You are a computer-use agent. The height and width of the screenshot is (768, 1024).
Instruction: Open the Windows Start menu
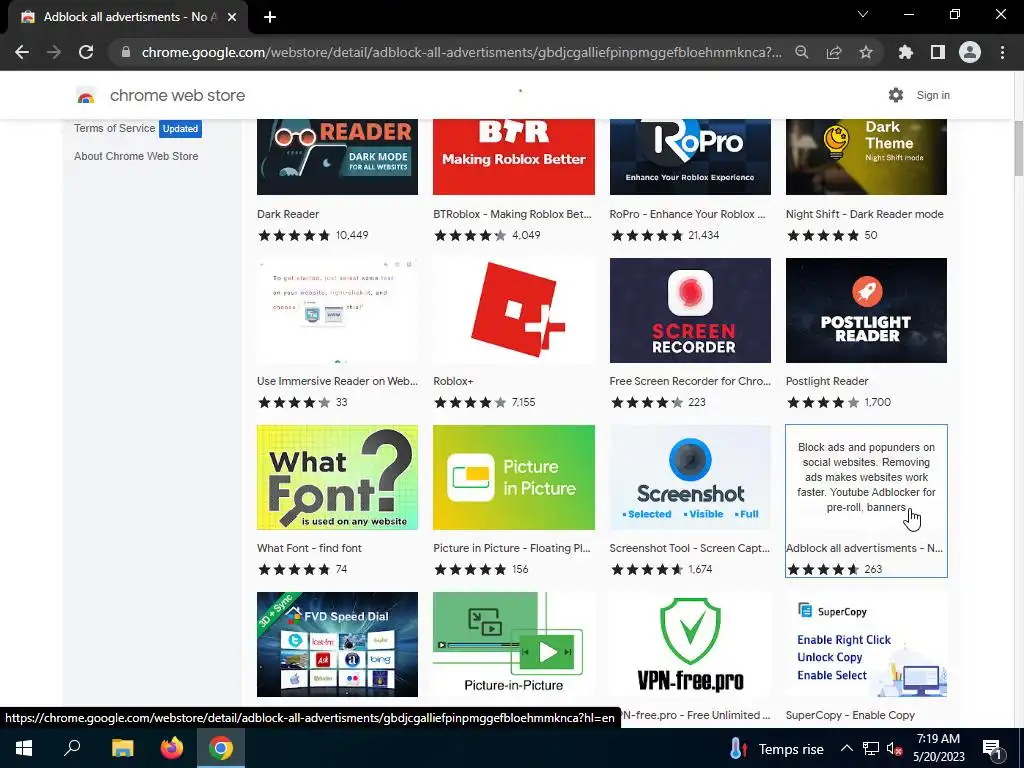pos(24,748)
